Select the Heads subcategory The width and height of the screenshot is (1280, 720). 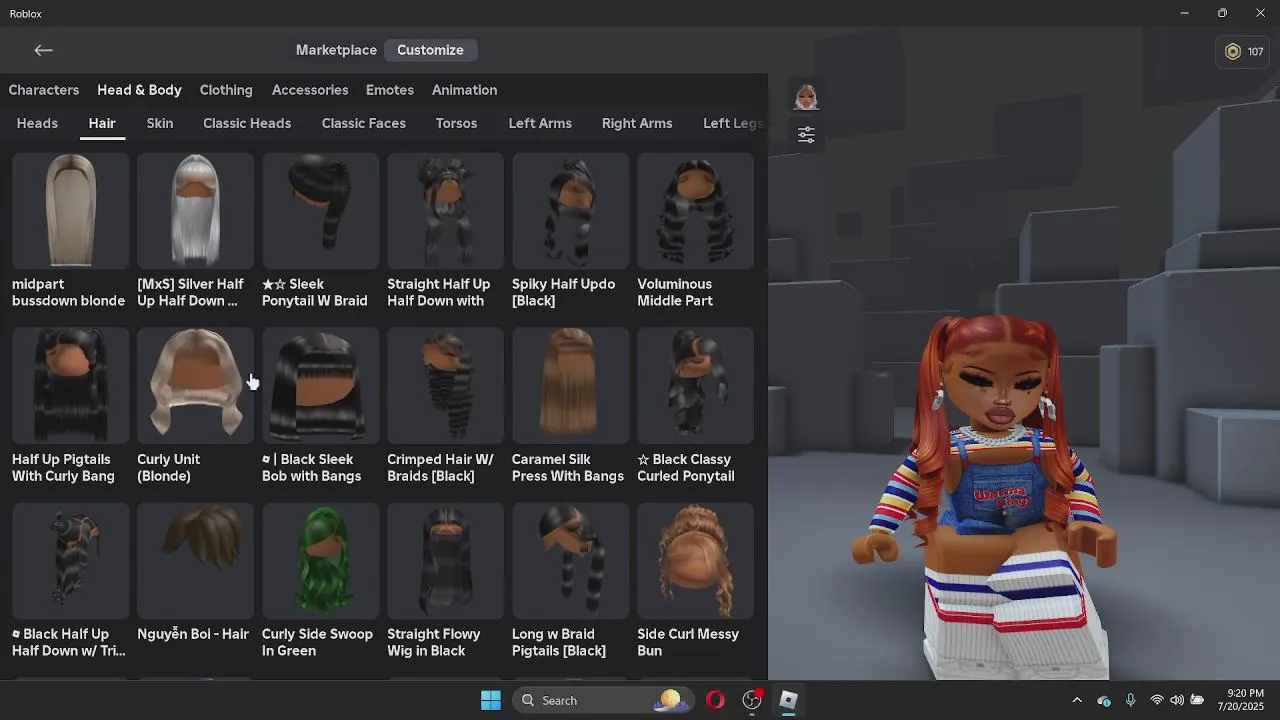tap(37, 123)
